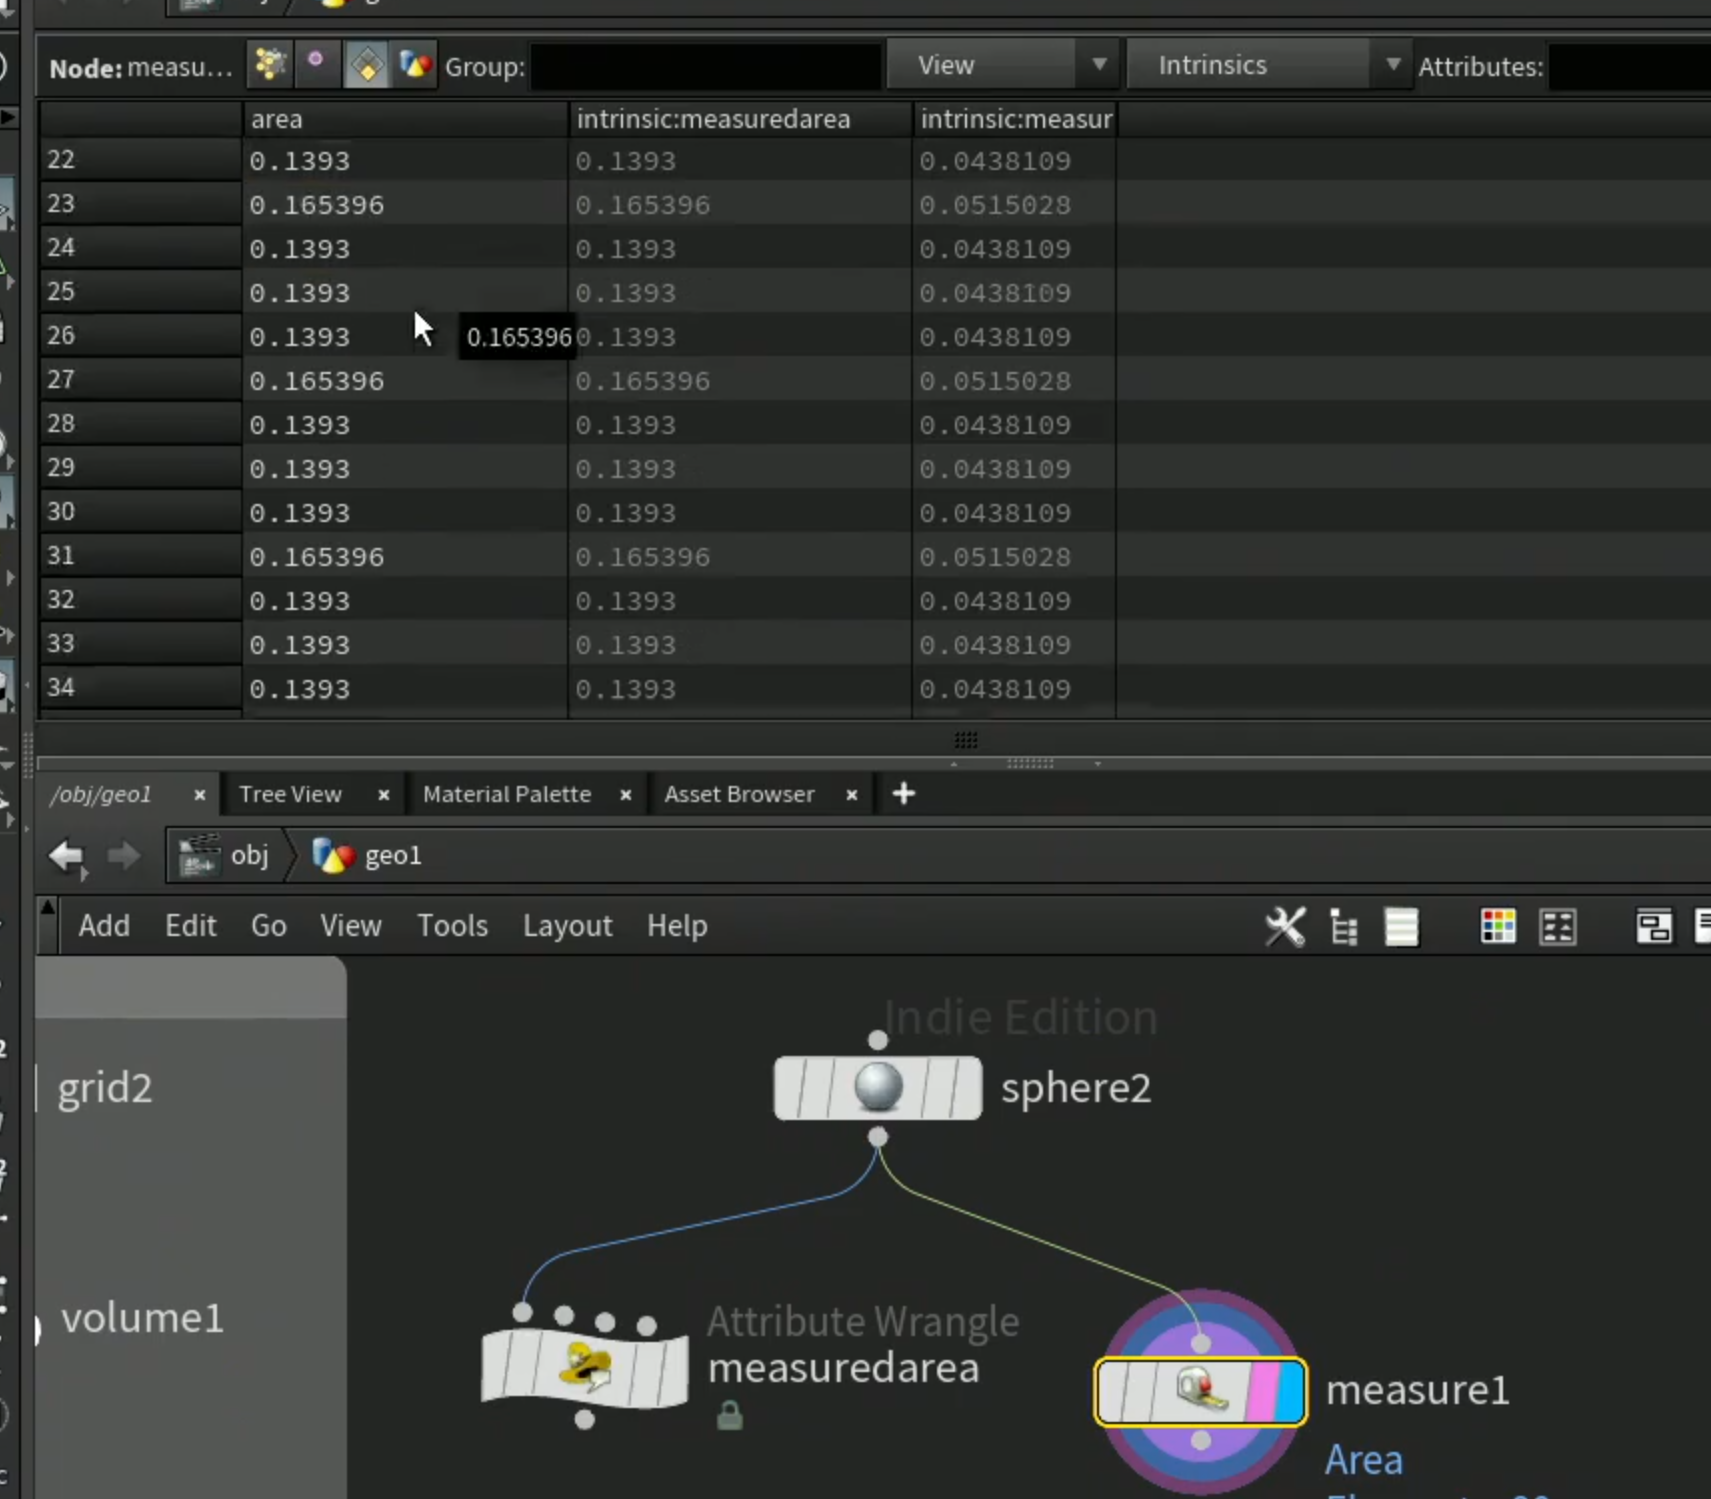Open the network color palette icon
The width and height of the screenshot is (1711, 1499).
coord(1498,927)
